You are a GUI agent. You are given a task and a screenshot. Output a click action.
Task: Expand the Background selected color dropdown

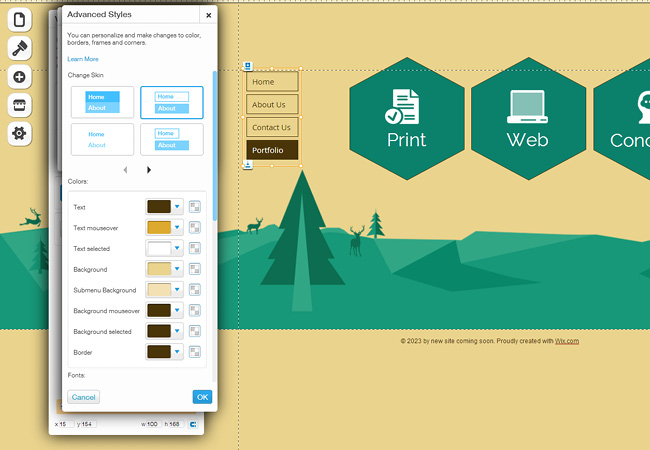pyautogui.click(x=178, y=331)
